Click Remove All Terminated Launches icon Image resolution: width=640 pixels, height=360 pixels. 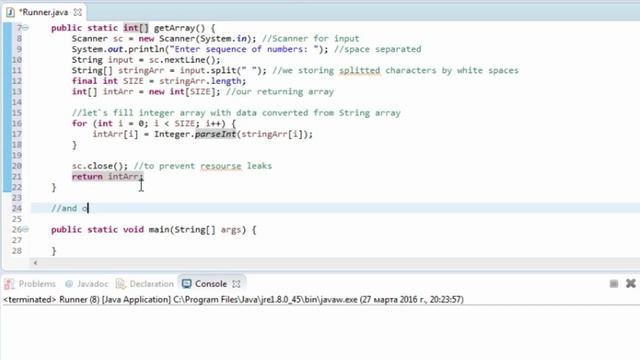[631, 283]
